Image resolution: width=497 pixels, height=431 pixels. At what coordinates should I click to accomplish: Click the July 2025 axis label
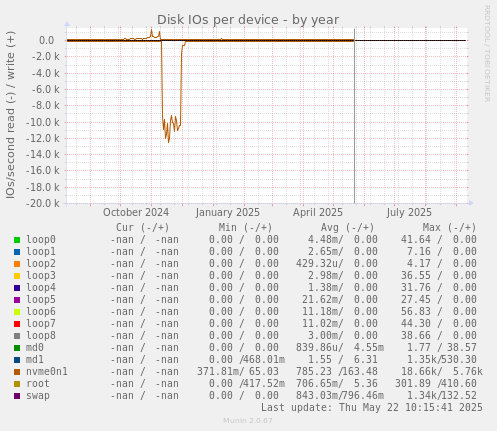coord(409,212)
